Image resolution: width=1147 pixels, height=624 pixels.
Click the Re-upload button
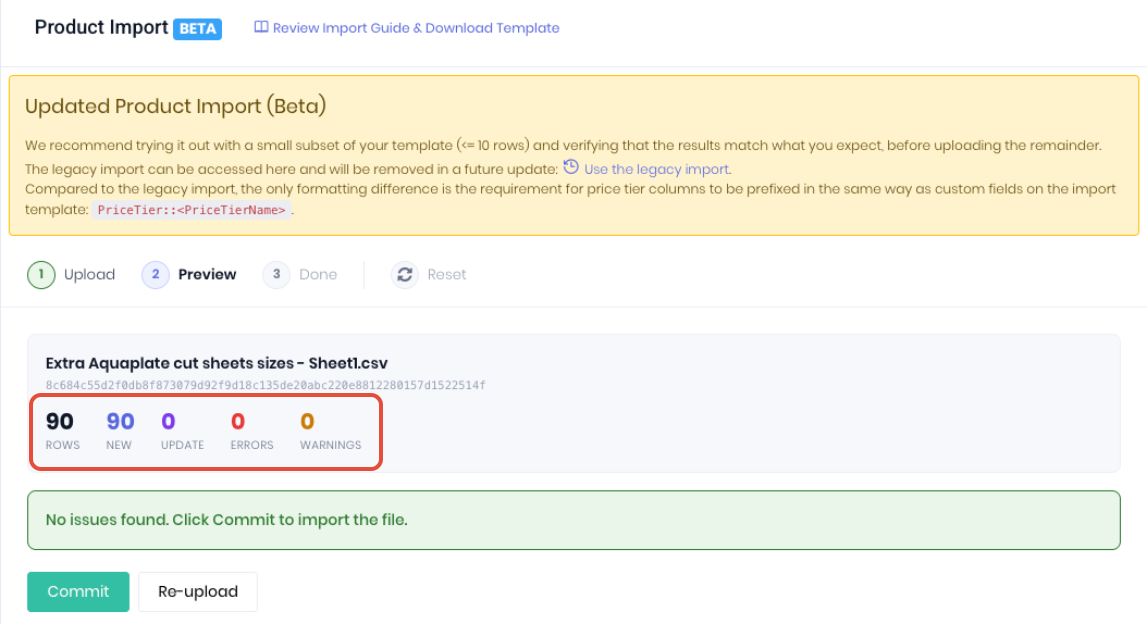click(198, 591)
